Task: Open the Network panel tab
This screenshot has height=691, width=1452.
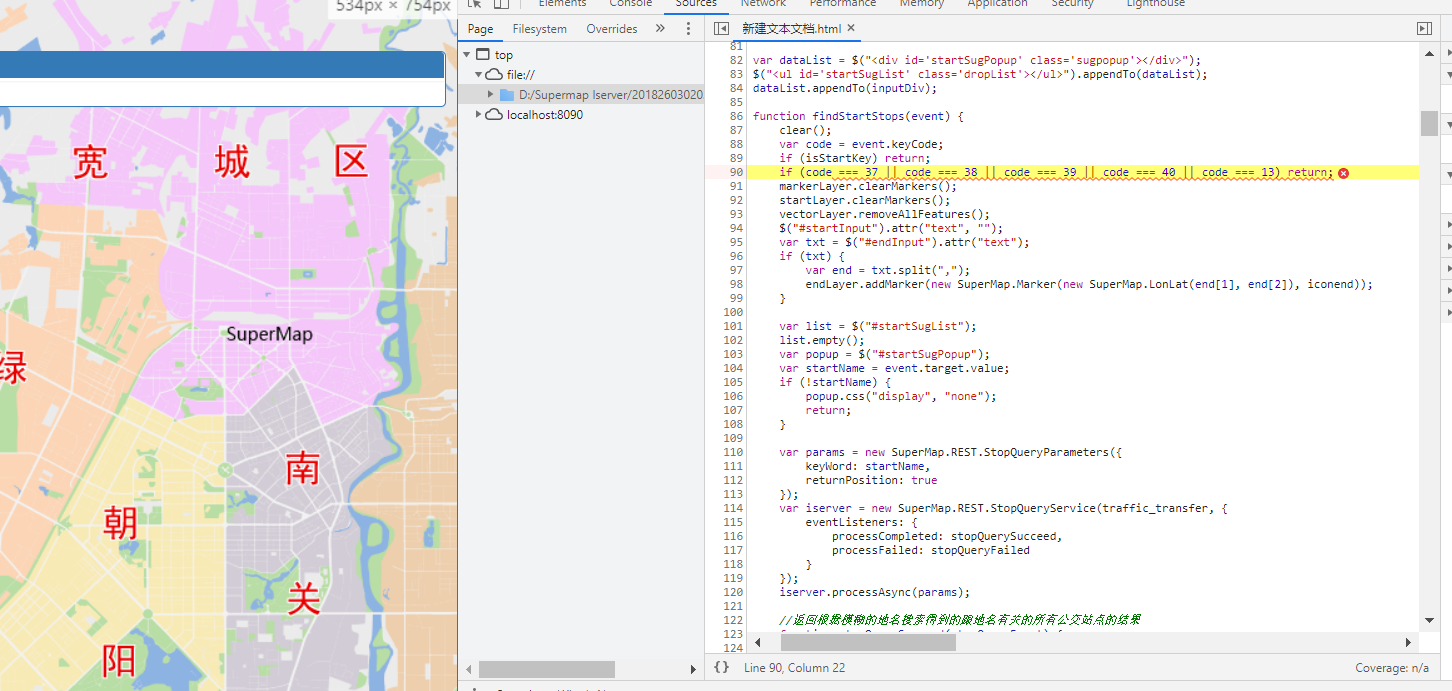Action: 764,5
